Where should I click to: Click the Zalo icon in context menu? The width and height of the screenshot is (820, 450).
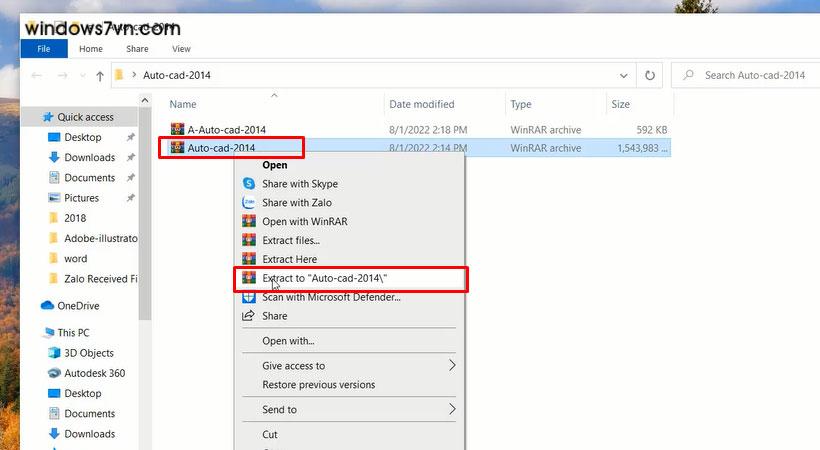tap(249, 203)
